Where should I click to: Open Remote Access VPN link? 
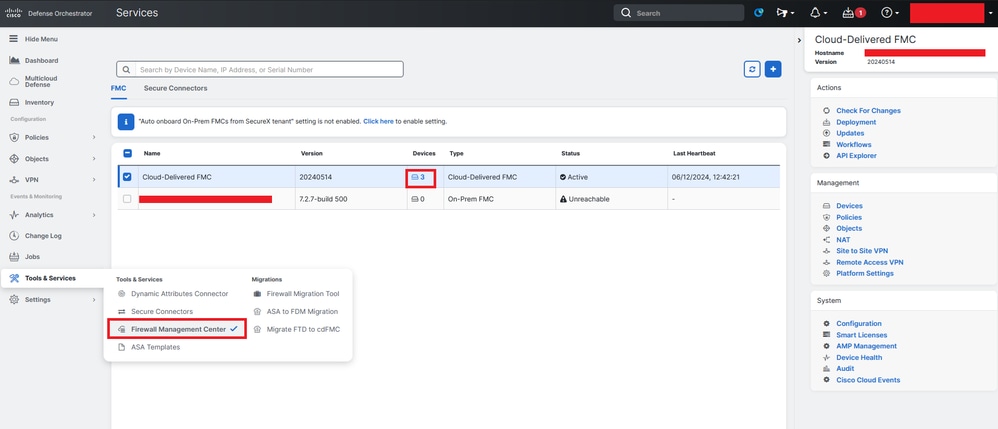click(869, 262)
